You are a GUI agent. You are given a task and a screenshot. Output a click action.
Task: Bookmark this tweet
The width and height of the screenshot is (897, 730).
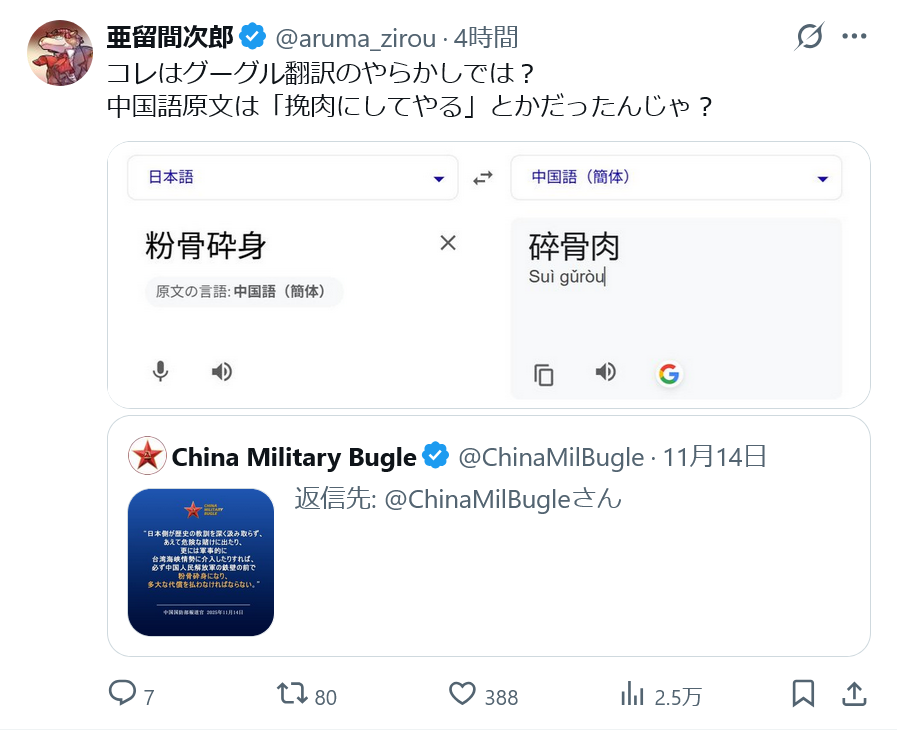(803, 693)
